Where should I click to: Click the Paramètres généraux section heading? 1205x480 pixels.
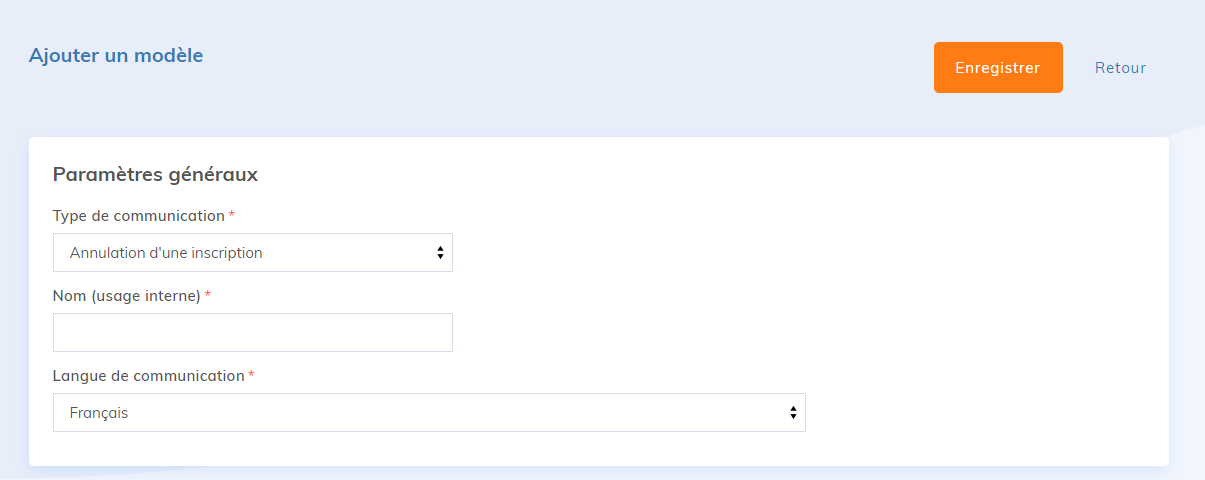pos(155,175)
